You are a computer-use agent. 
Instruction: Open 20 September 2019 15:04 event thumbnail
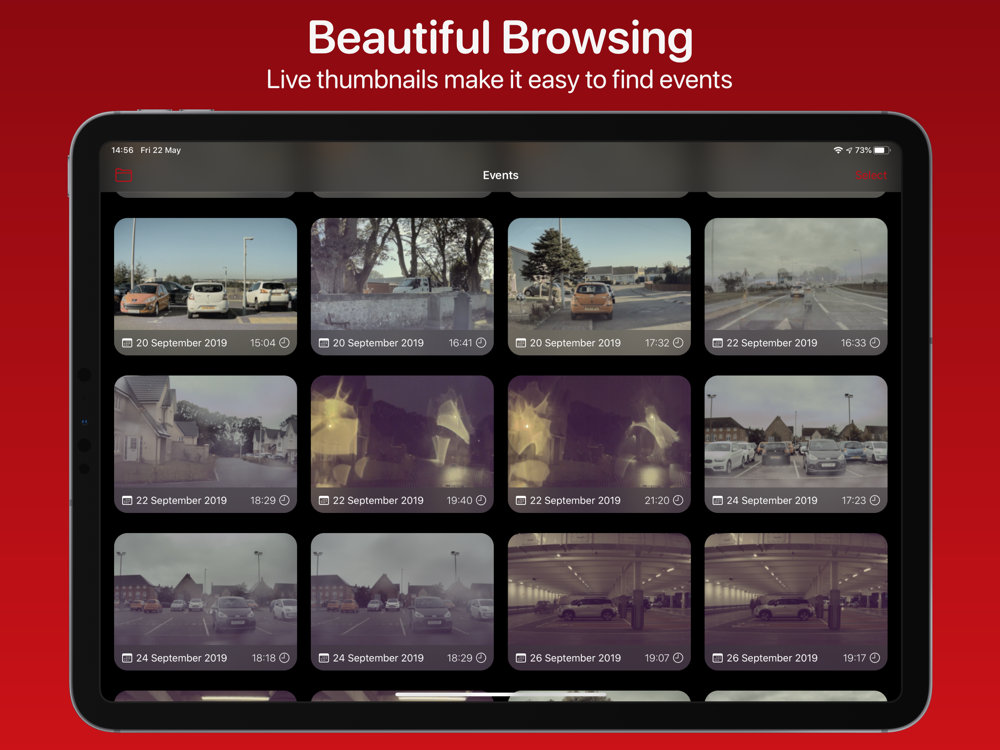[x=205, y=286]
